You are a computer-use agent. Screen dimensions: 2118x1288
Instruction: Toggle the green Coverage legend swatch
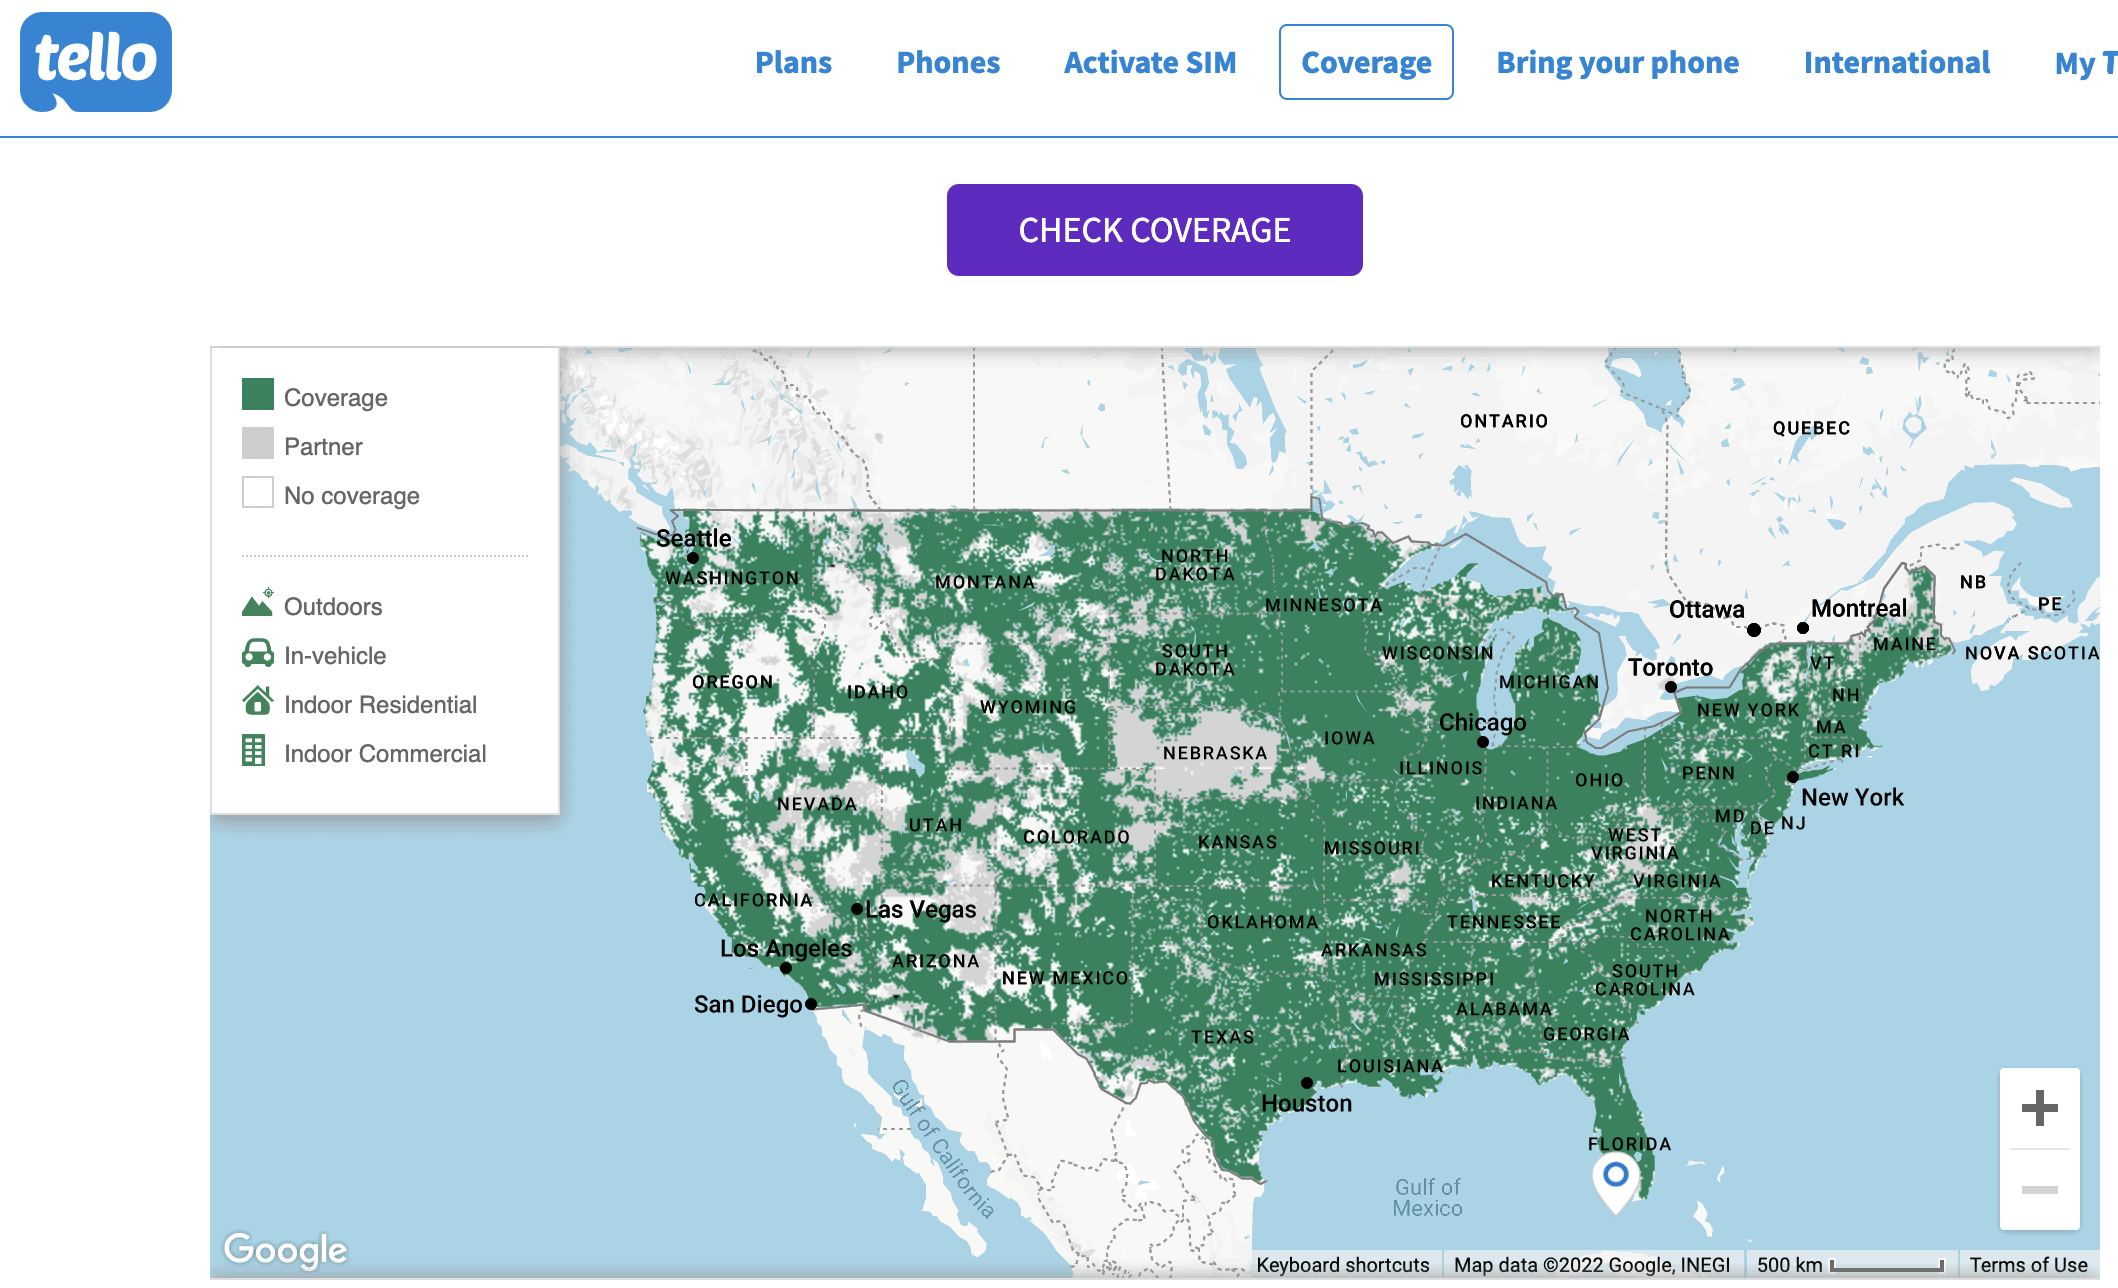pyautogui.click(x=258, y=394)
